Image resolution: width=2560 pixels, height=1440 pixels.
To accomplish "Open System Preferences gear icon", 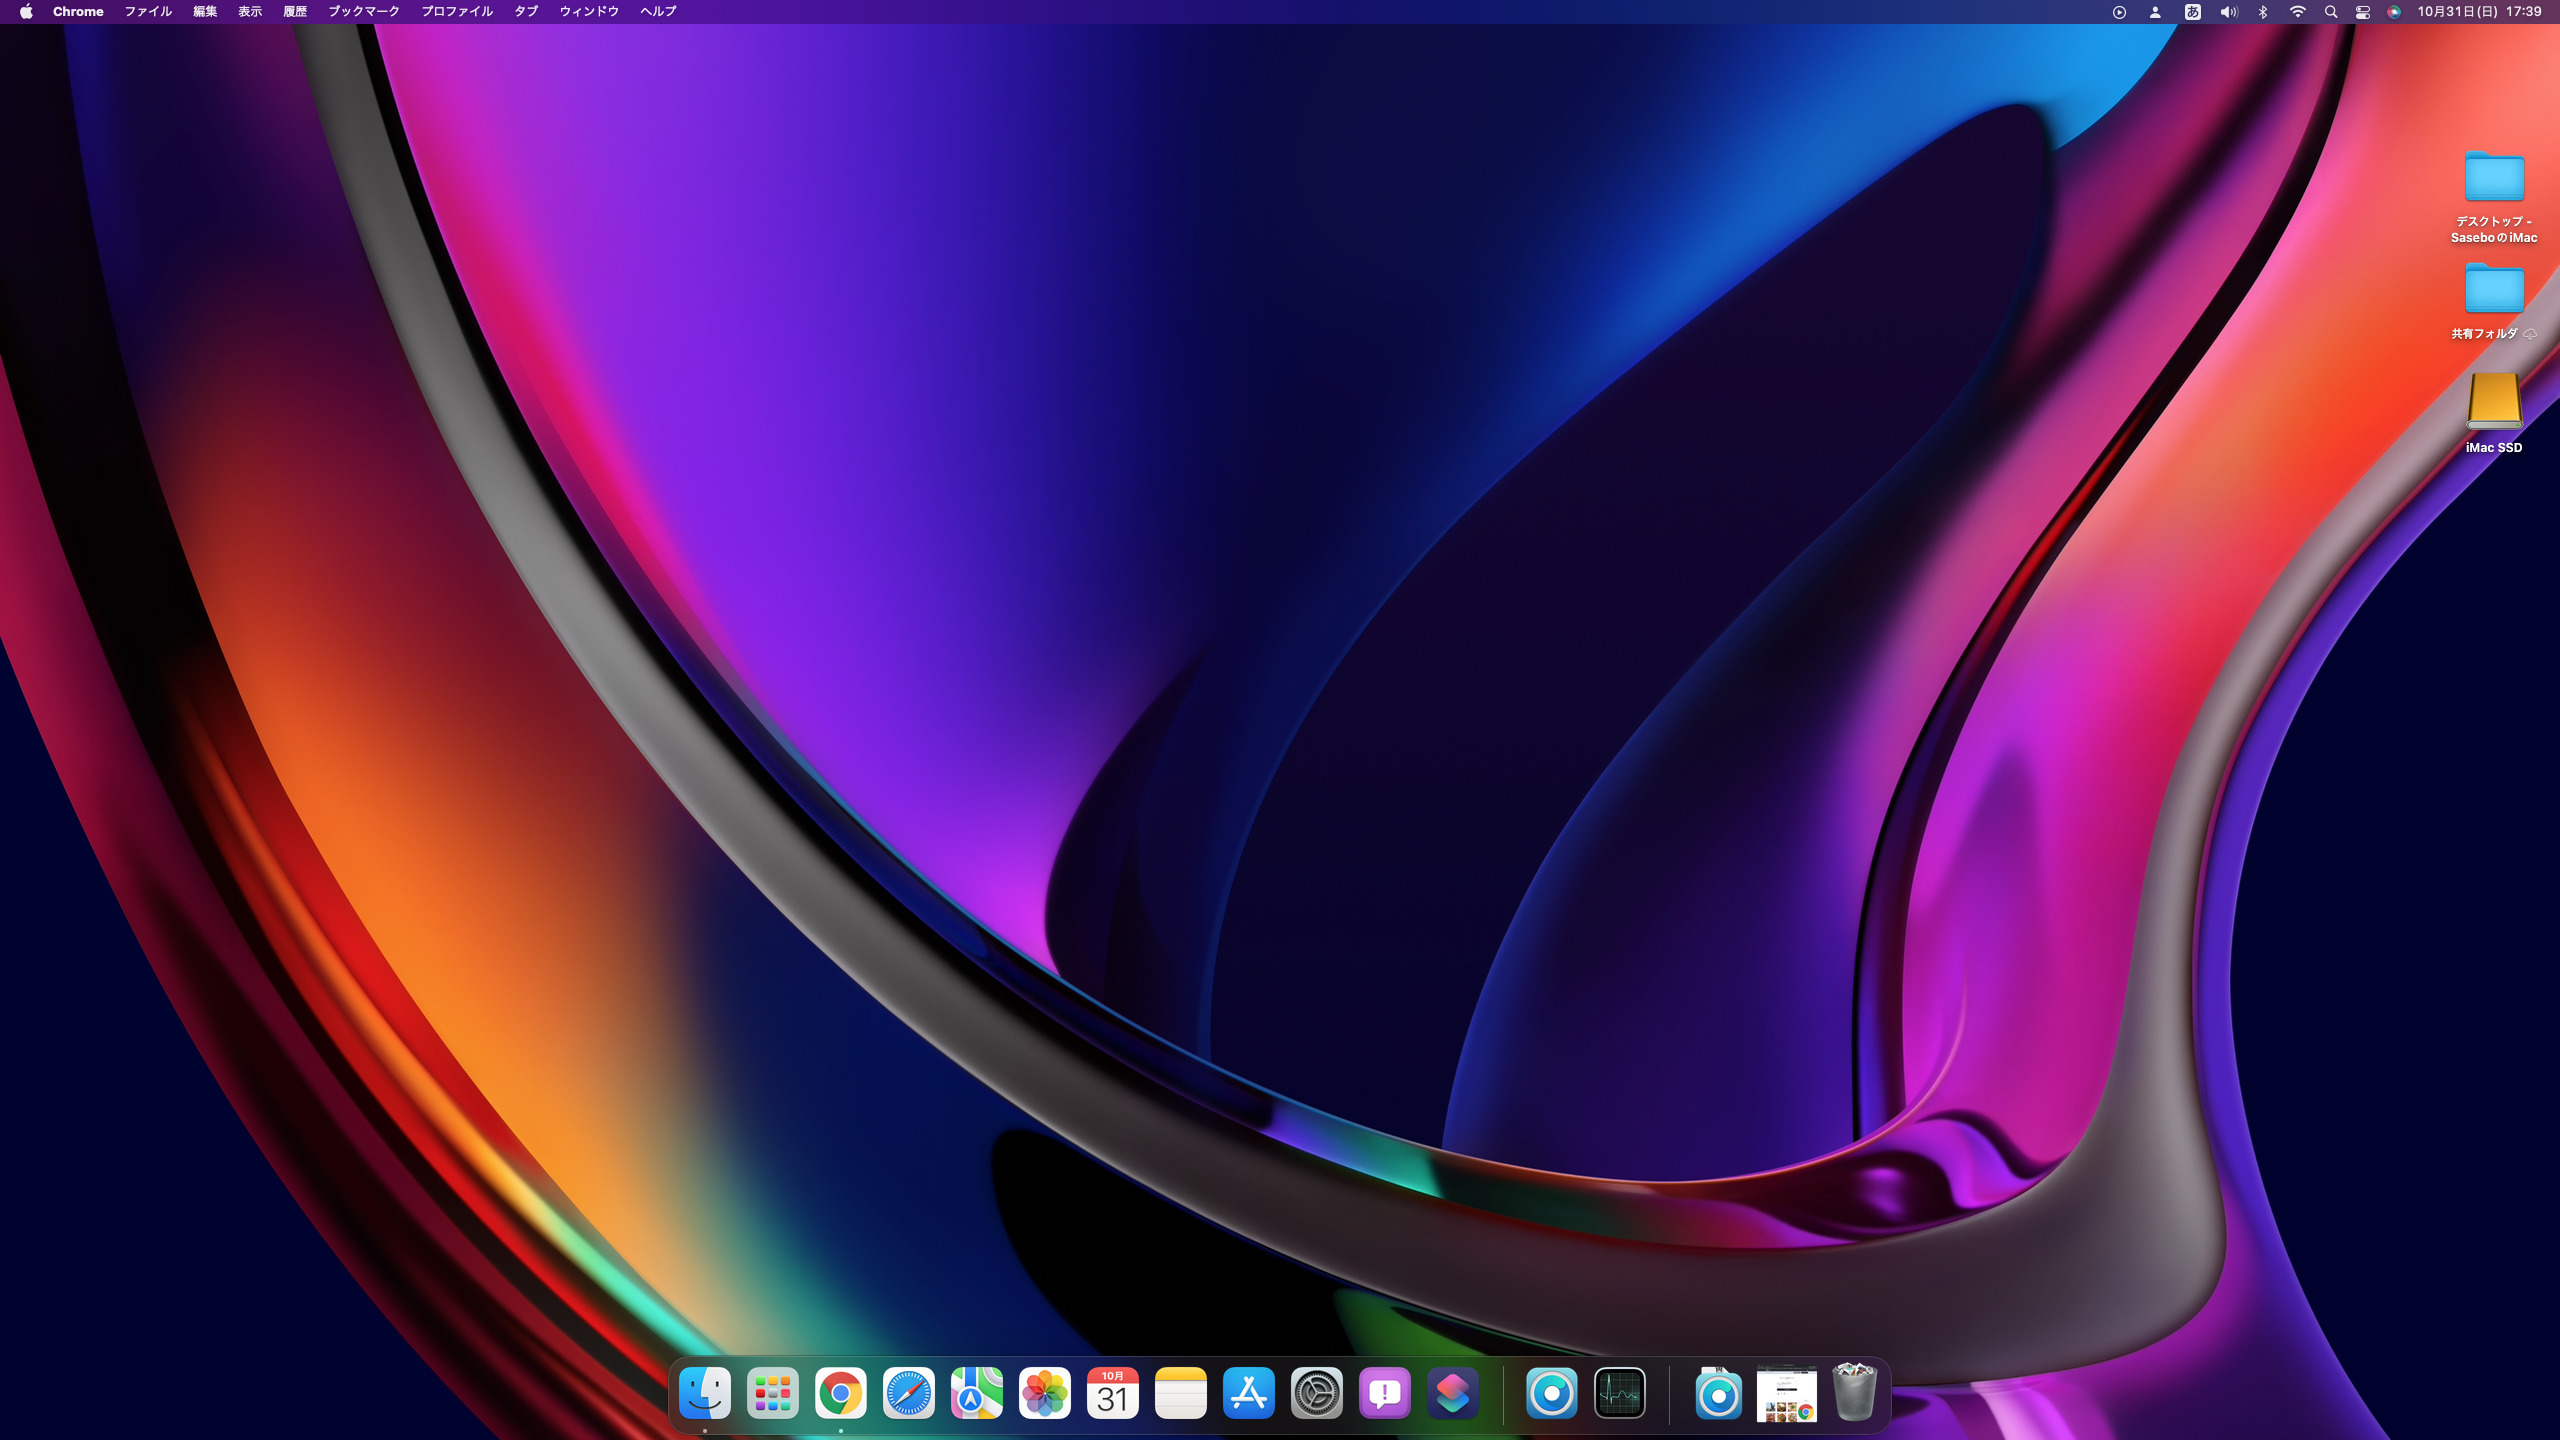I will click(x=1317, y=1393).
